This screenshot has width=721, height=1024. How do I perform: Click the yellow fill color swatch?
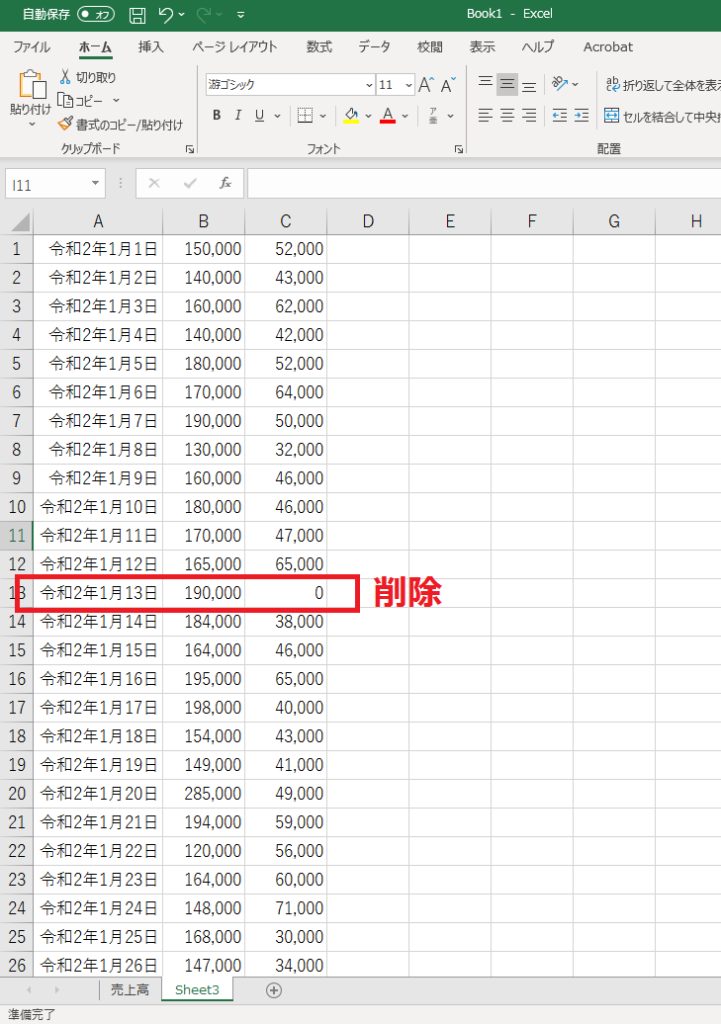[351, 116]
